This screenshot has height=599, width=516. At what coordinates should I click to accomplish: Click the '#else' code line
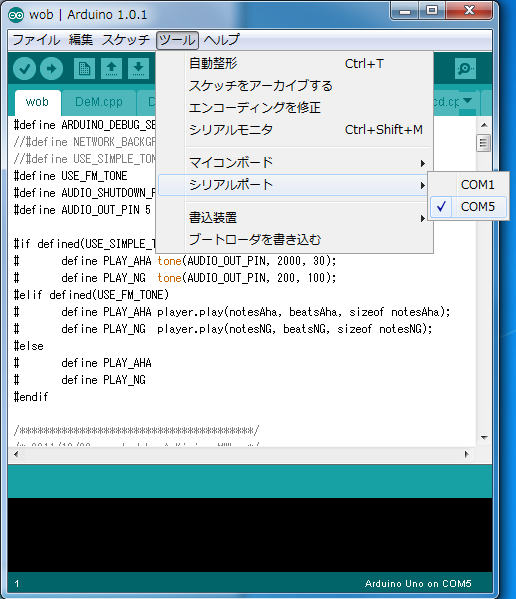click(x=29, y=346)
